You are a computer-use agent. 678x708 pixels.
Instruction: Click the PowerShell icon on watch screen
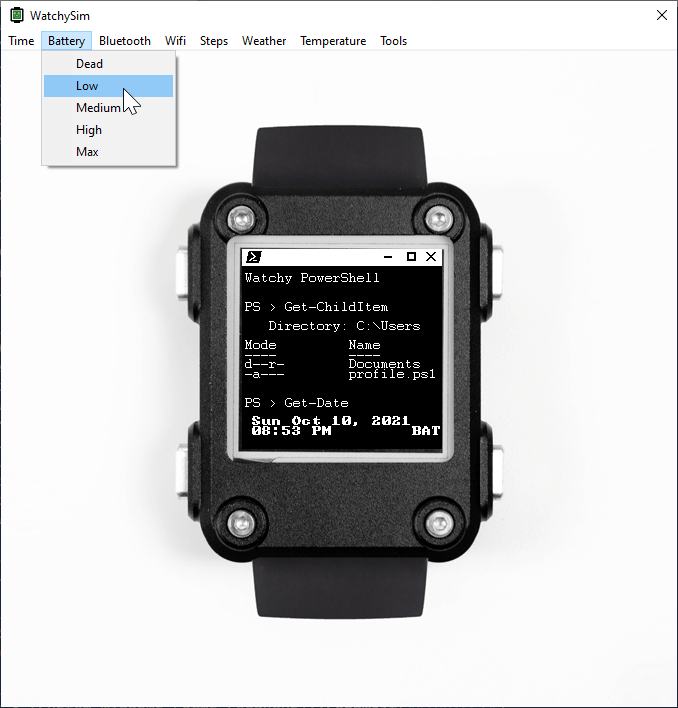(x=253, y=257)
